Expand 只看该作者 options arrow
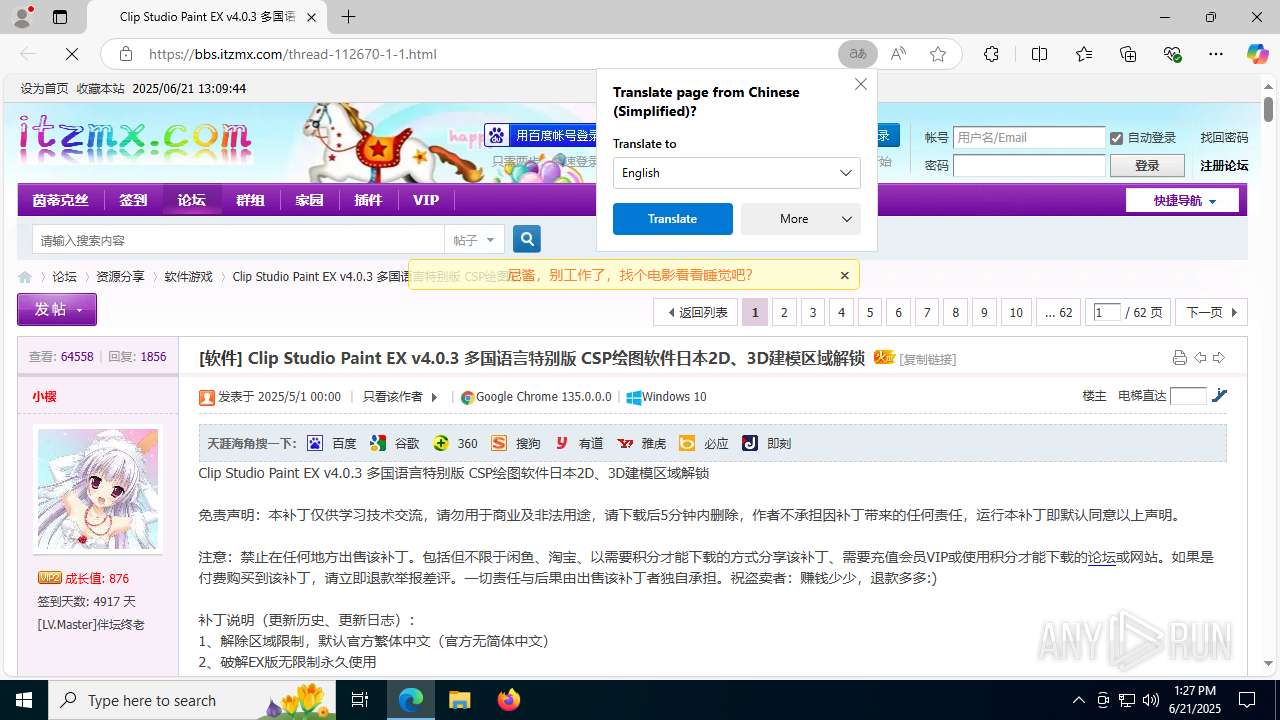 434,397
